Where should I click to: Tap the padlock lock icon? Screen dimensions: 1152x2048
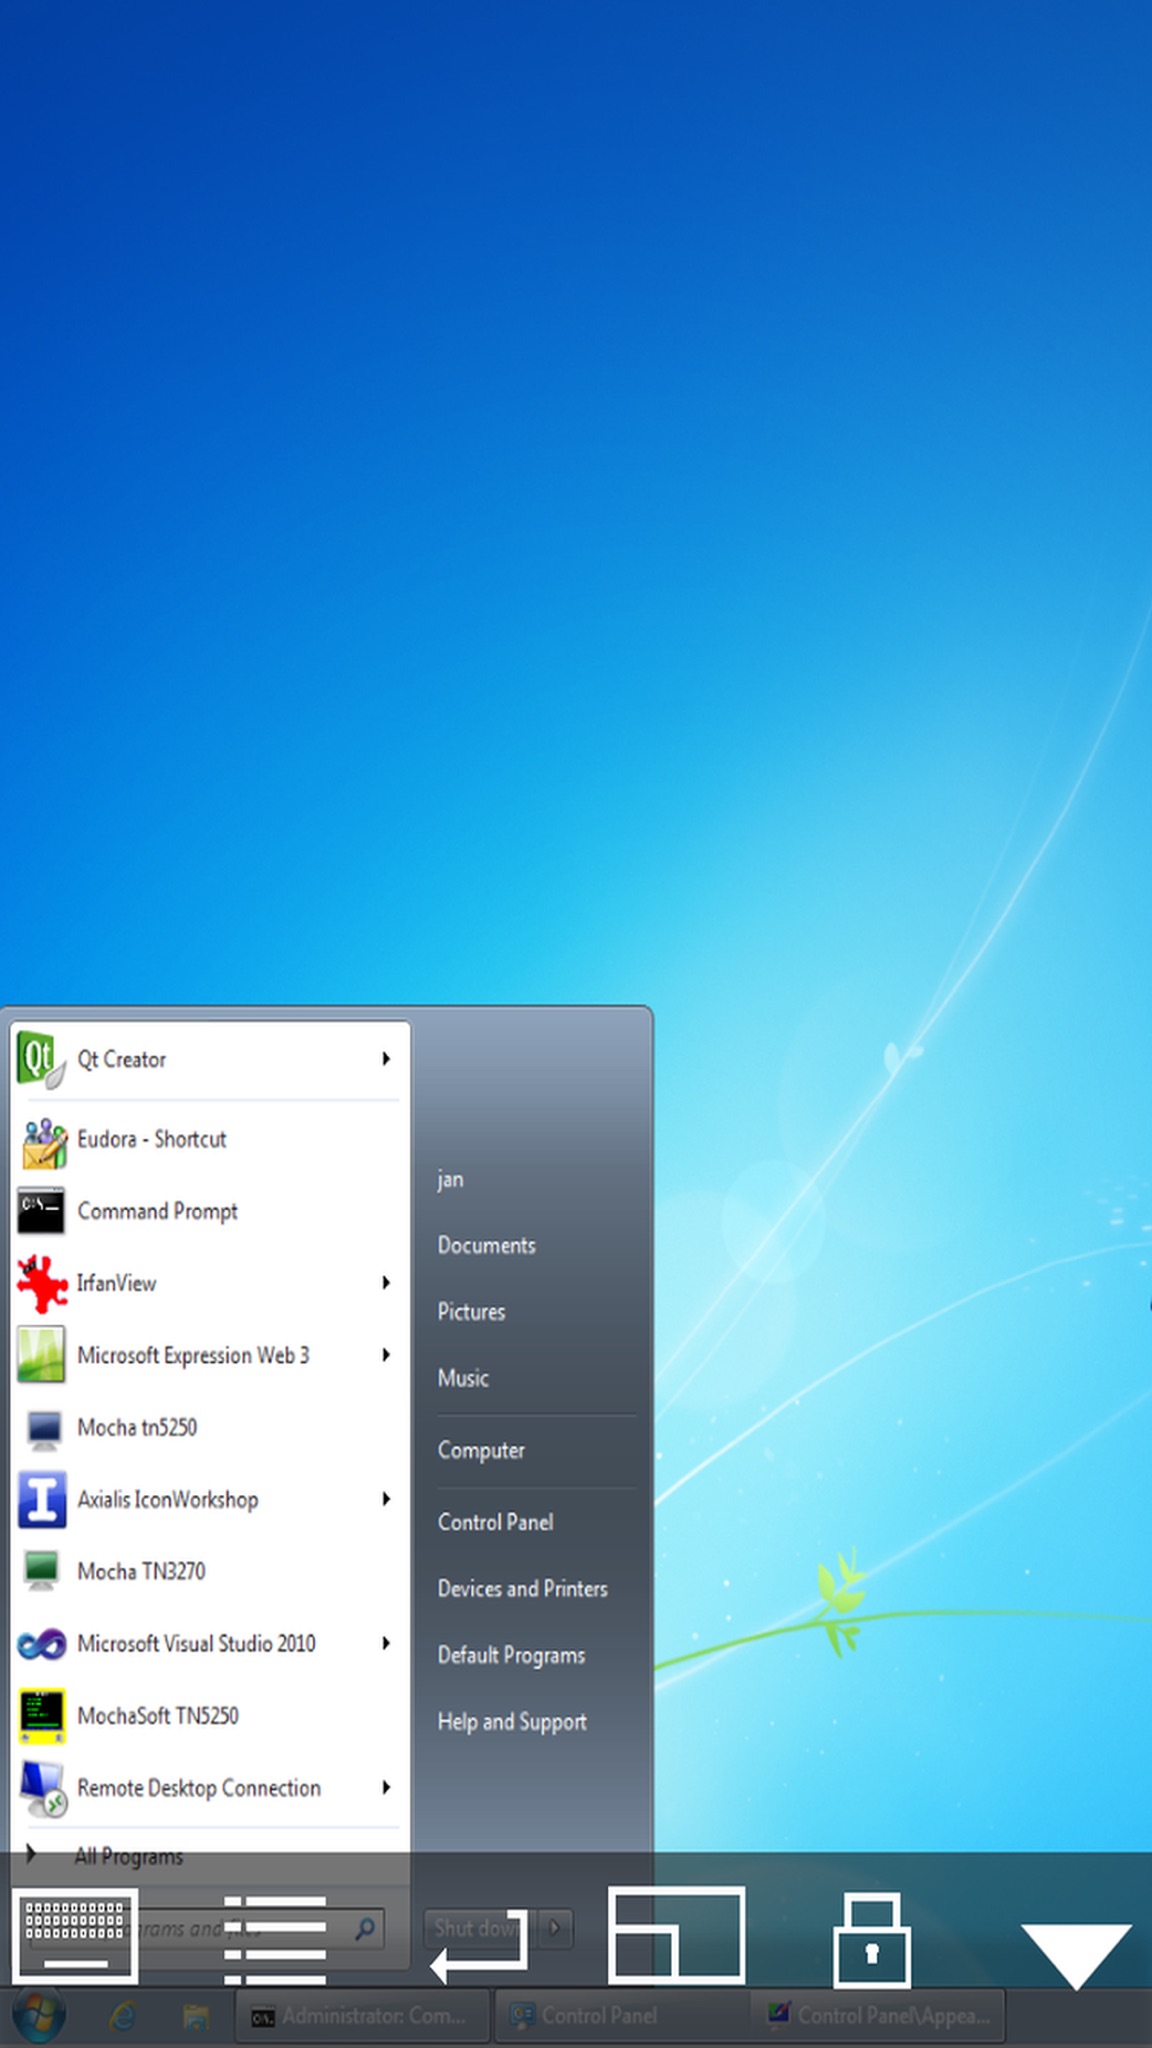[x=872, y=1939]
